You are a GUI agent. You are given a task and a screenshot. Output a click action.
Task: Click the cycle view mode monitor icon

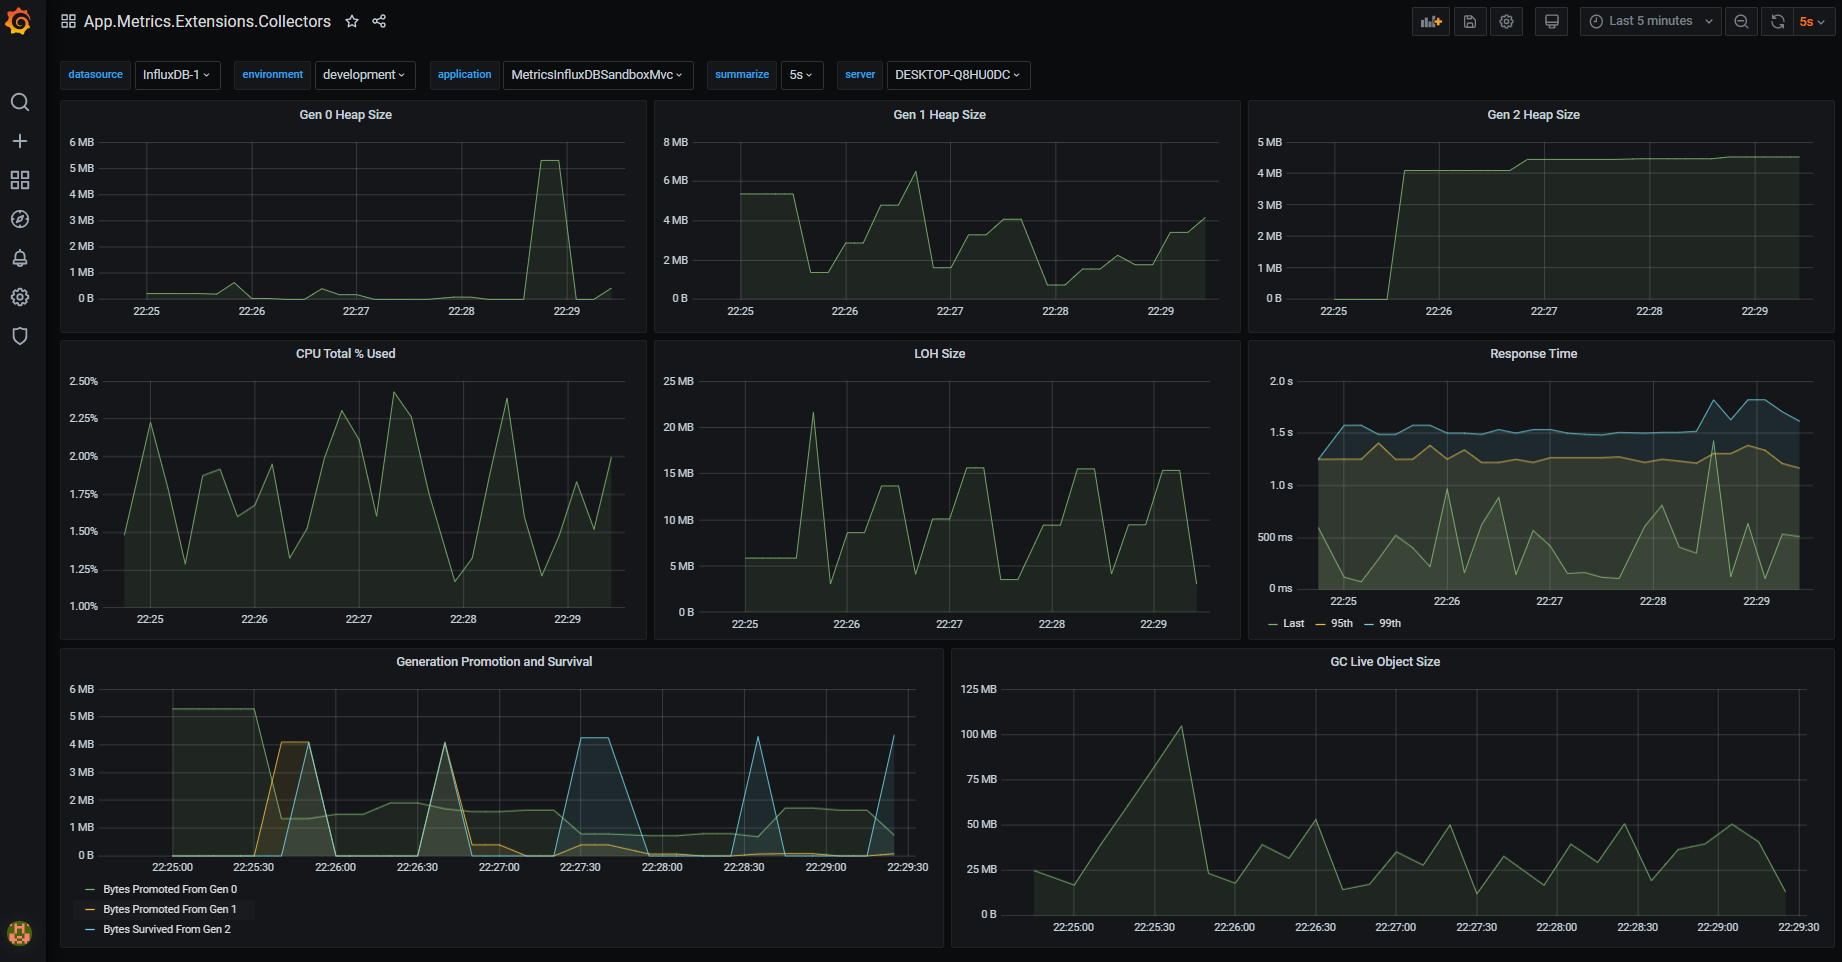click(x=1552, y=21)
